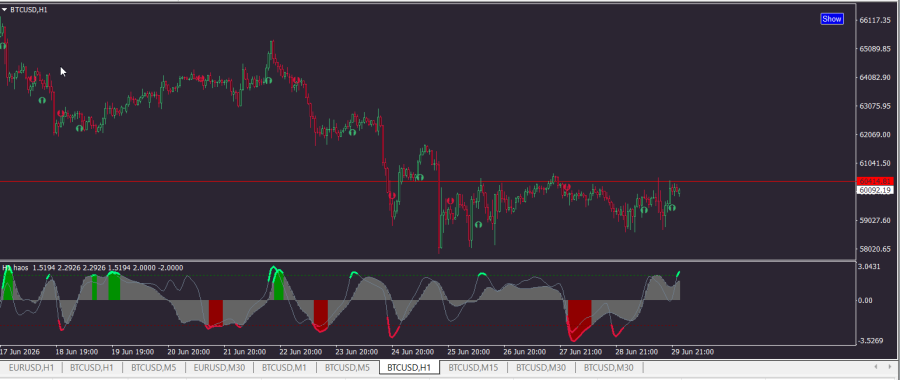Screen dimensions: 900x380
Task: Click the 59027.60 price scale label
Action: 875,220
